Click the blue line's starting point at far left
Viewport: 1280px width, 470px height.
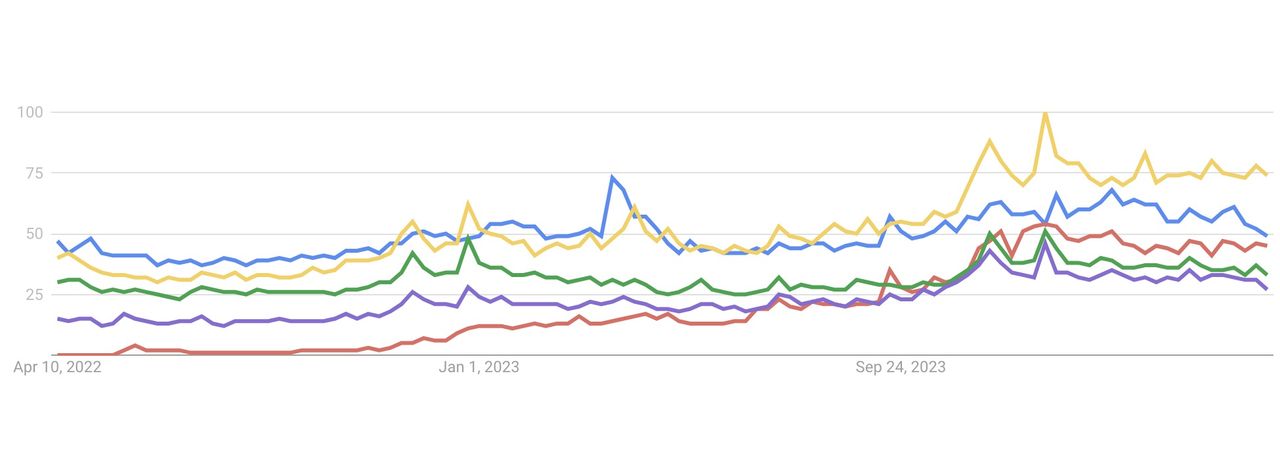pos(58,241)
